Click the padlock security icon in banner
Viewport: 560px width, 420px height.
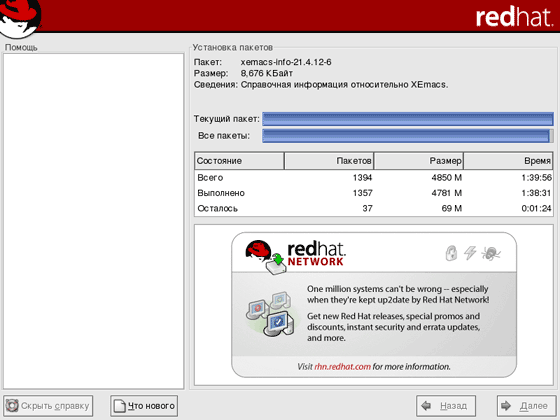coord(451,253)
